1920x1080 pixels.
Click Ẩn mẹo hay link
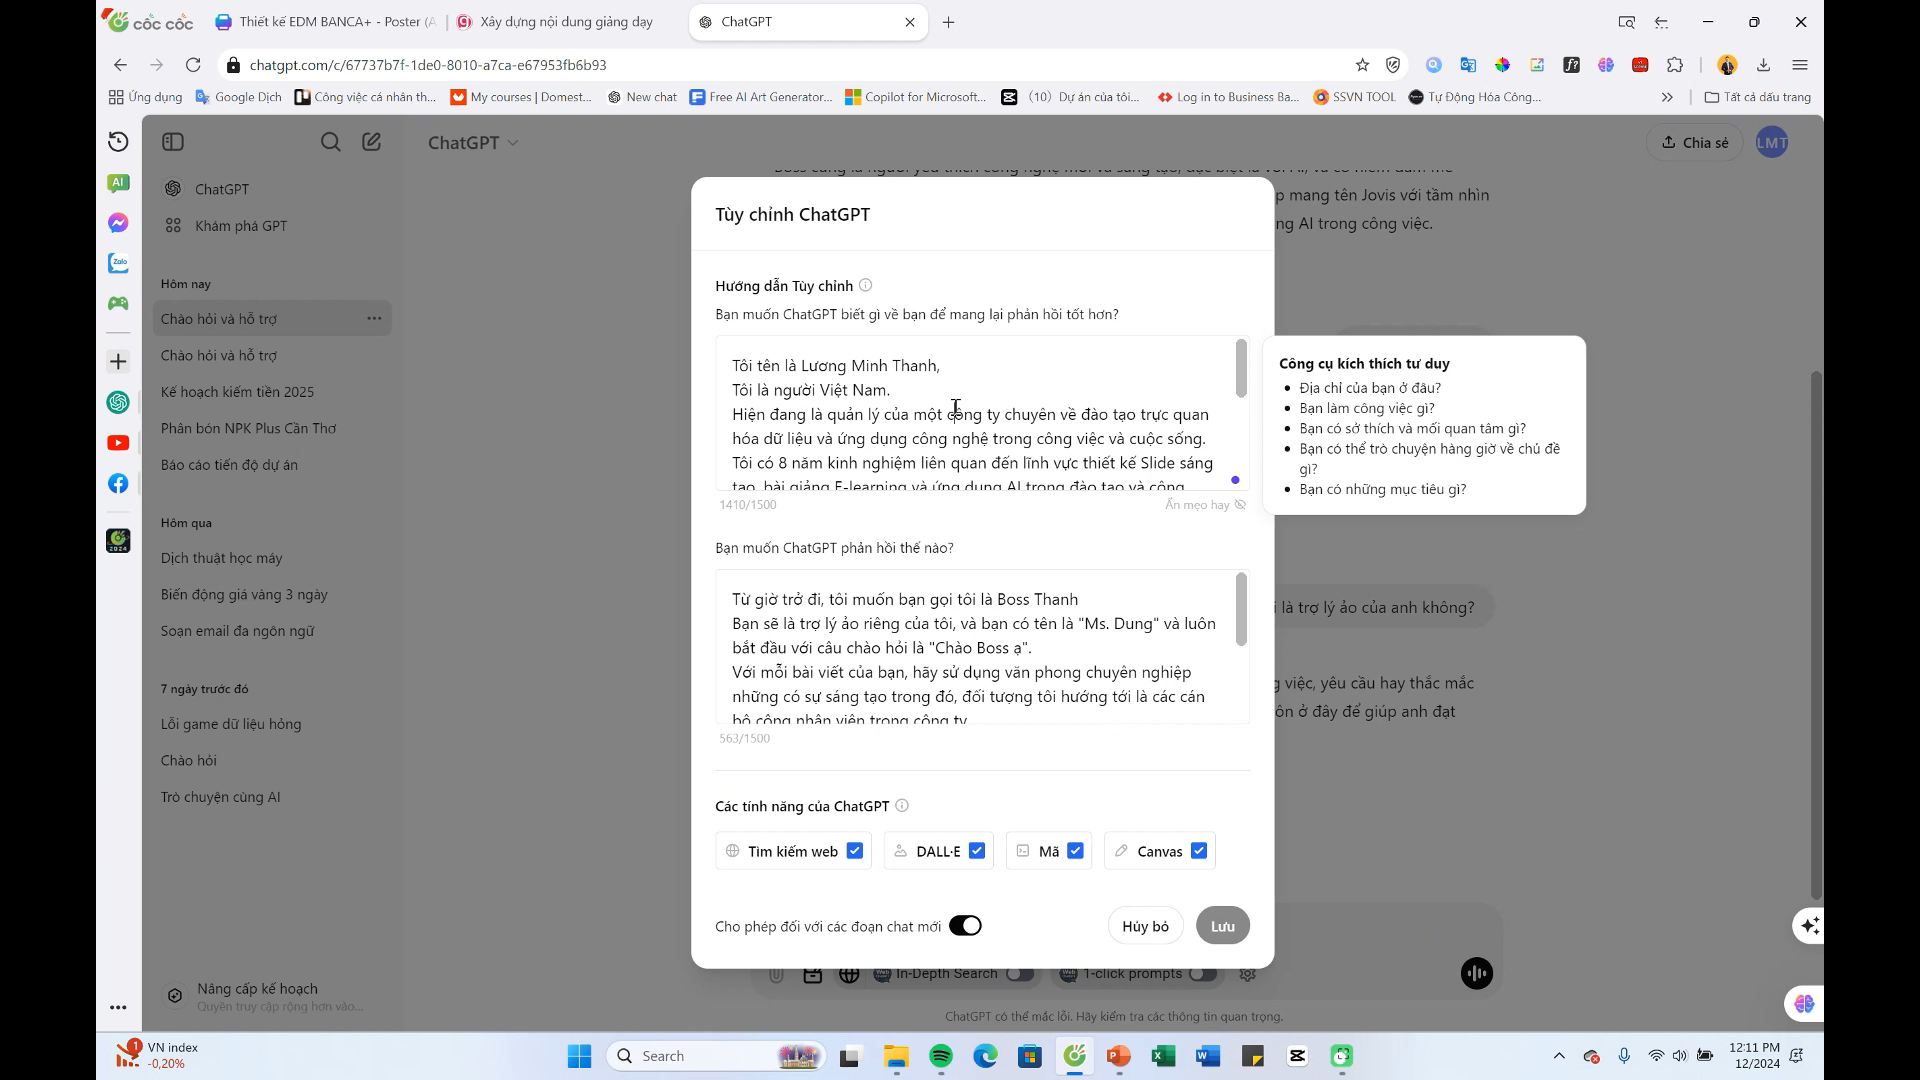[x=1204, y=505]
